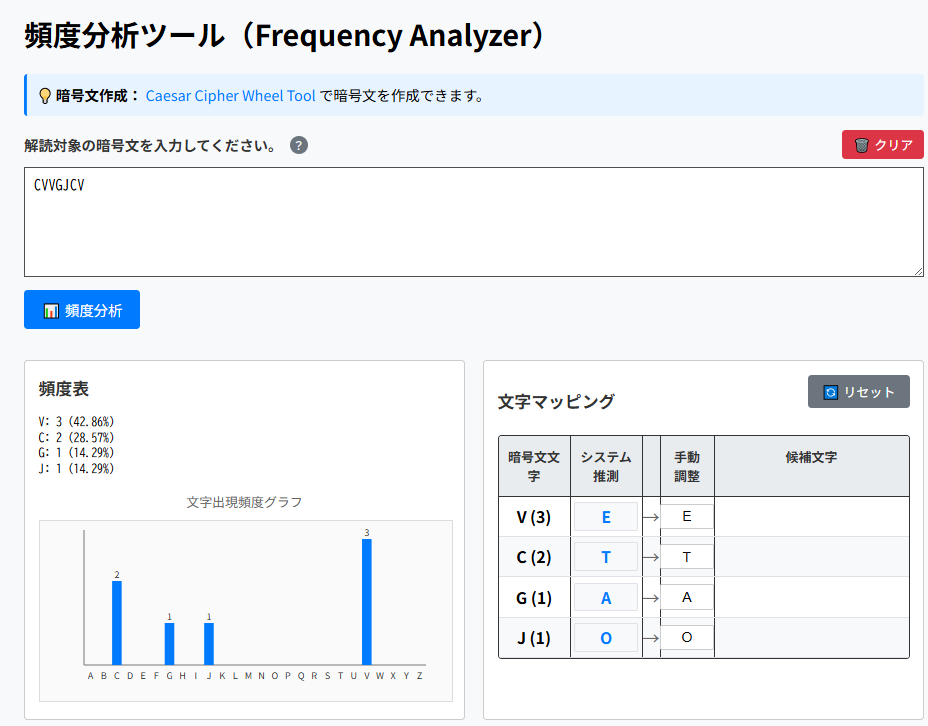
Task: Click the bar chart icon on analysis button
Action: pyautogui.click(x=52, y=311)
